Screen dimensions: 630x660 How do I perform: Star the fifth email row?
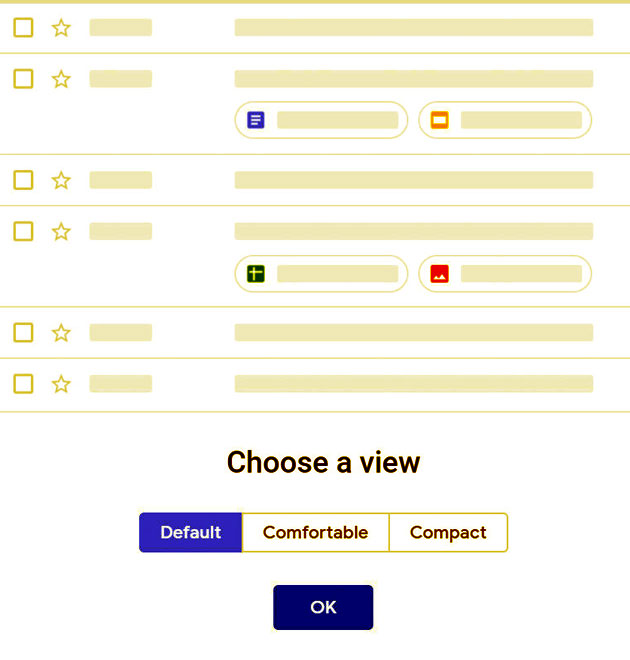[x=61, y=333]
